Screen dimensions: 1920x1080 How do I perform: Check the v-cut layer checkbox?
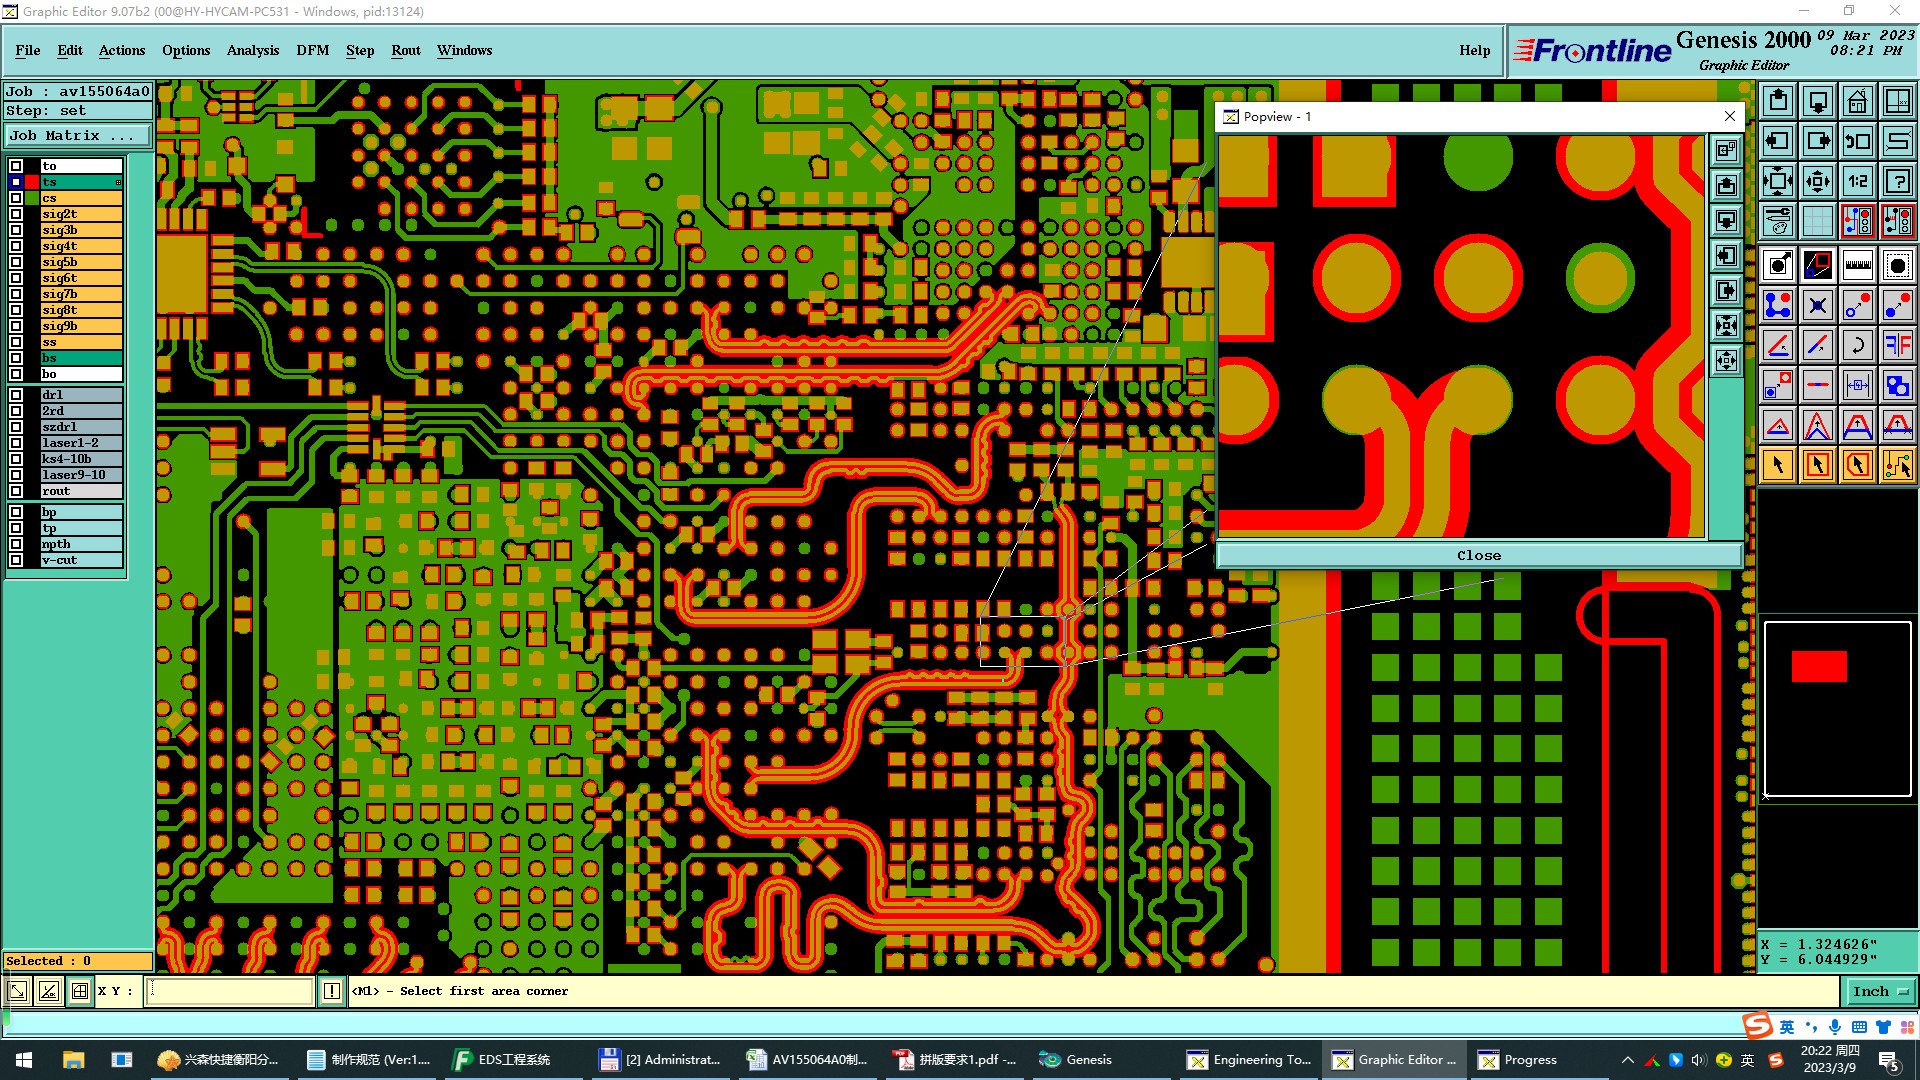(16, 560)
